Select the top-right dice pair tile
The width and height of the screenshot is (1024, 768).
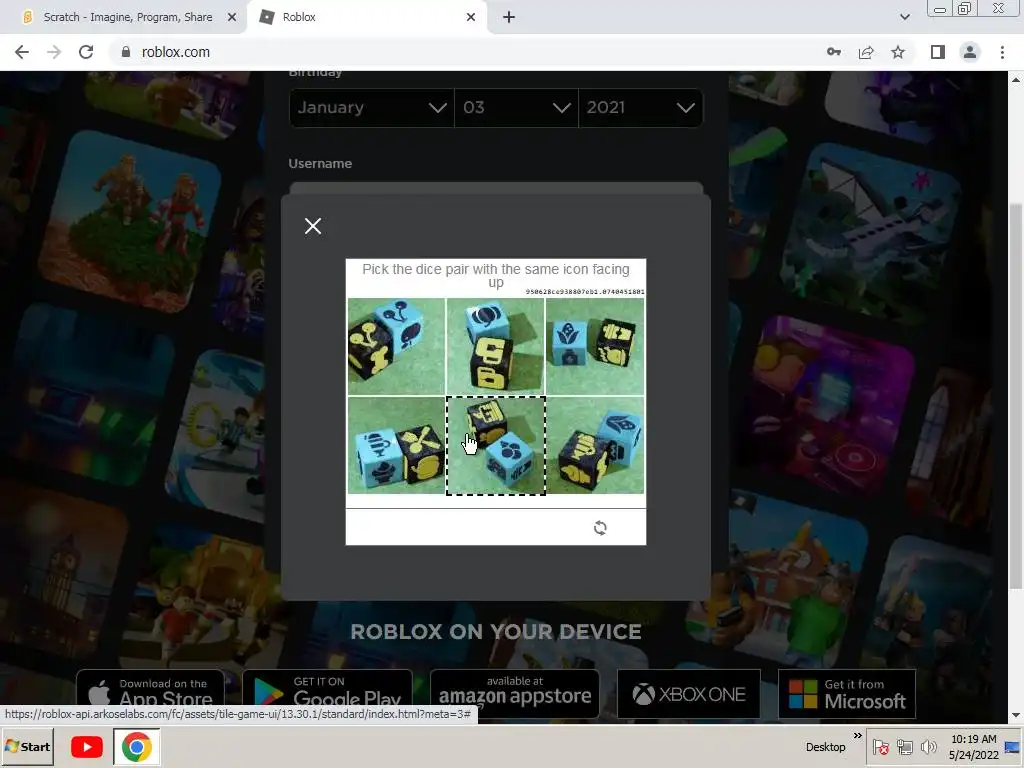(595, 346)
